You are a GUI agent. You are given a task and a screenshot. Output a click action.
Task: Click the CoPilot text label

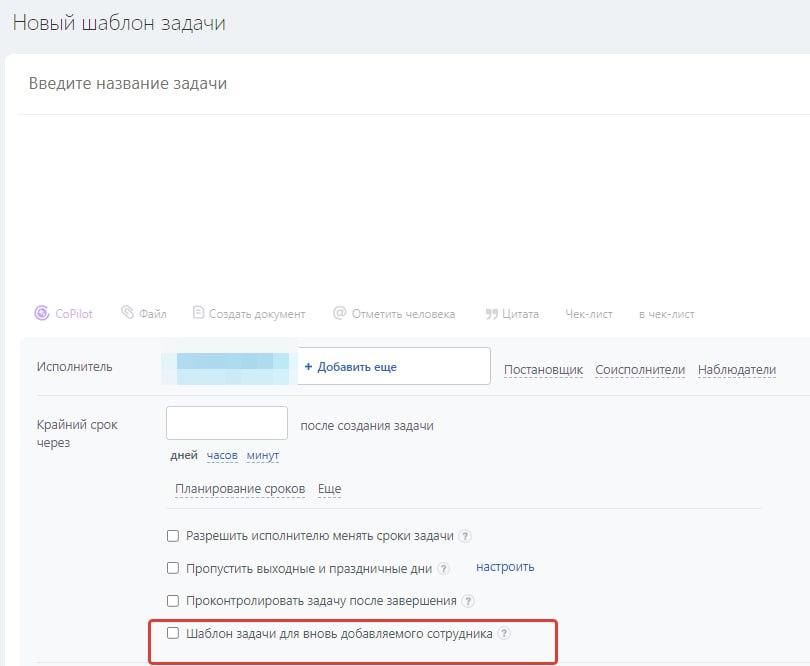(74, 314)
